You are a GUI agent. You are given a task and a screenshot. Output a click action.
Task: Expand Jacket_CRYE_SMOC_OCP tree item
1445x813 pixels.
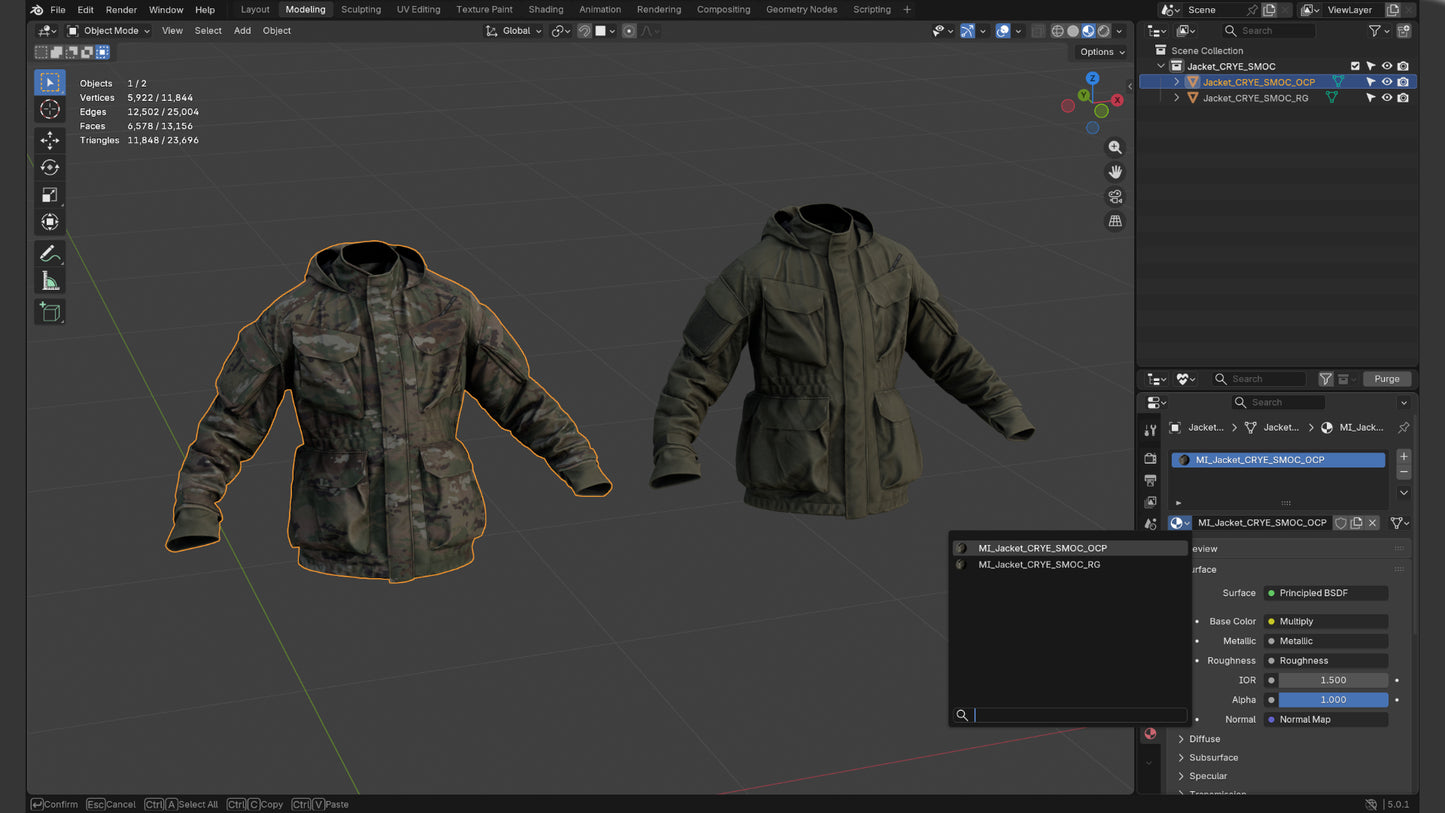point(1177,82)
